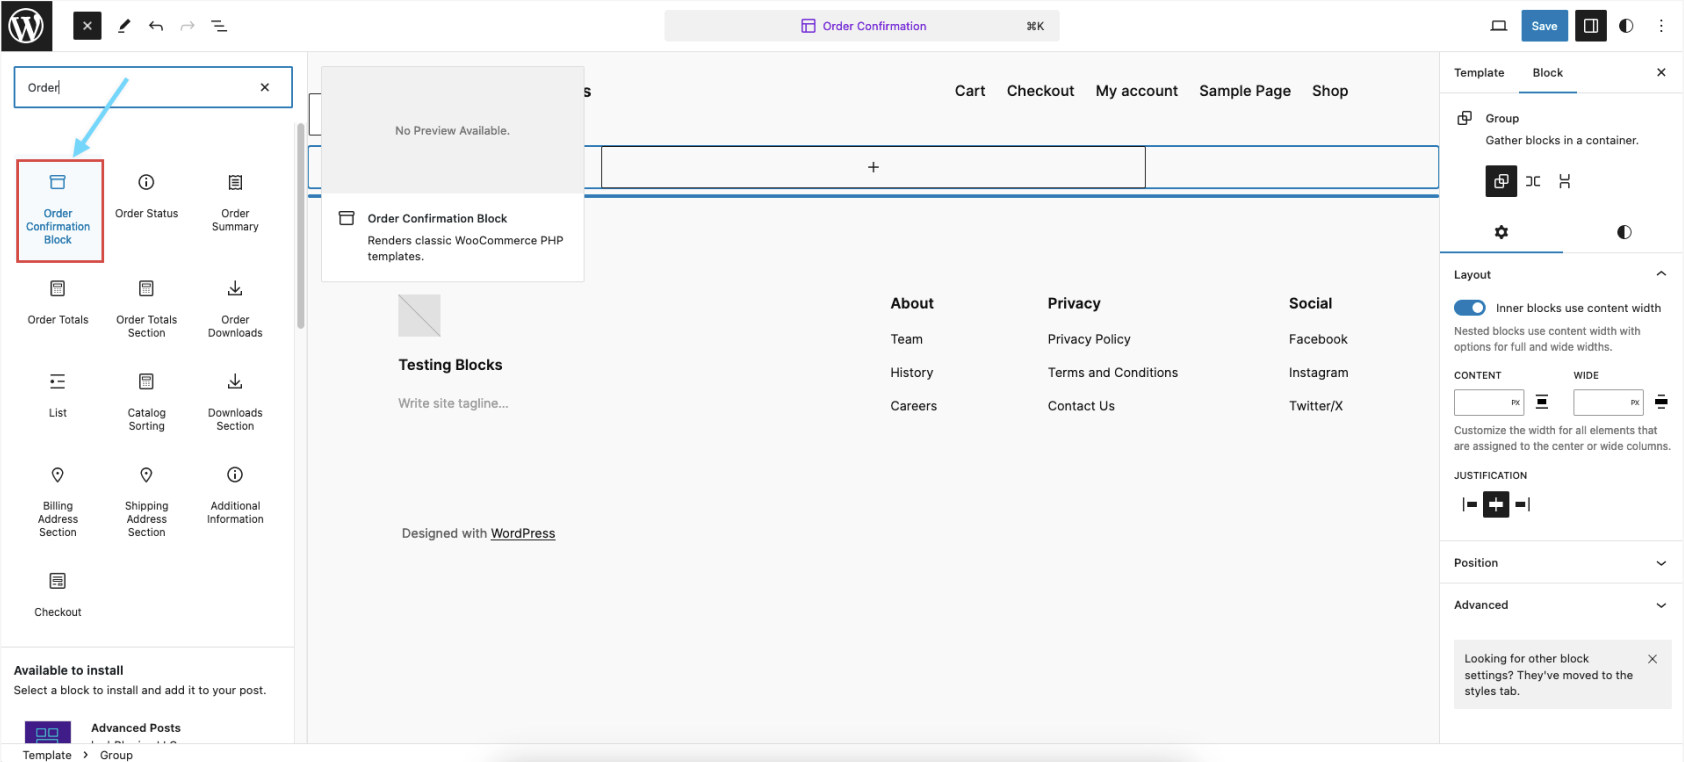Open the Order Confirmation command palette
The width and height of the screenshot is (1684, 762).
tap(862, 26)
